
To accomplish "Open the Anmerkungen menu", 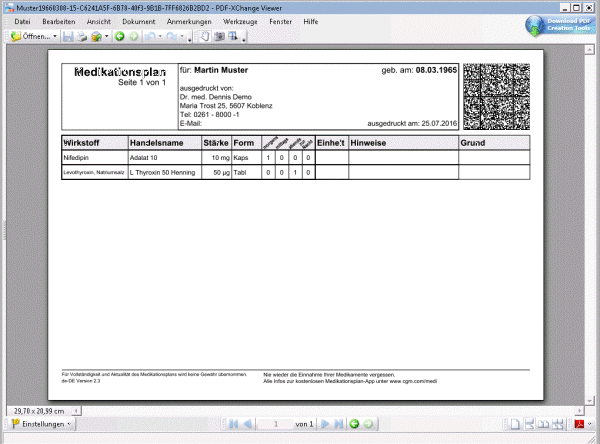I will [189, 22].
